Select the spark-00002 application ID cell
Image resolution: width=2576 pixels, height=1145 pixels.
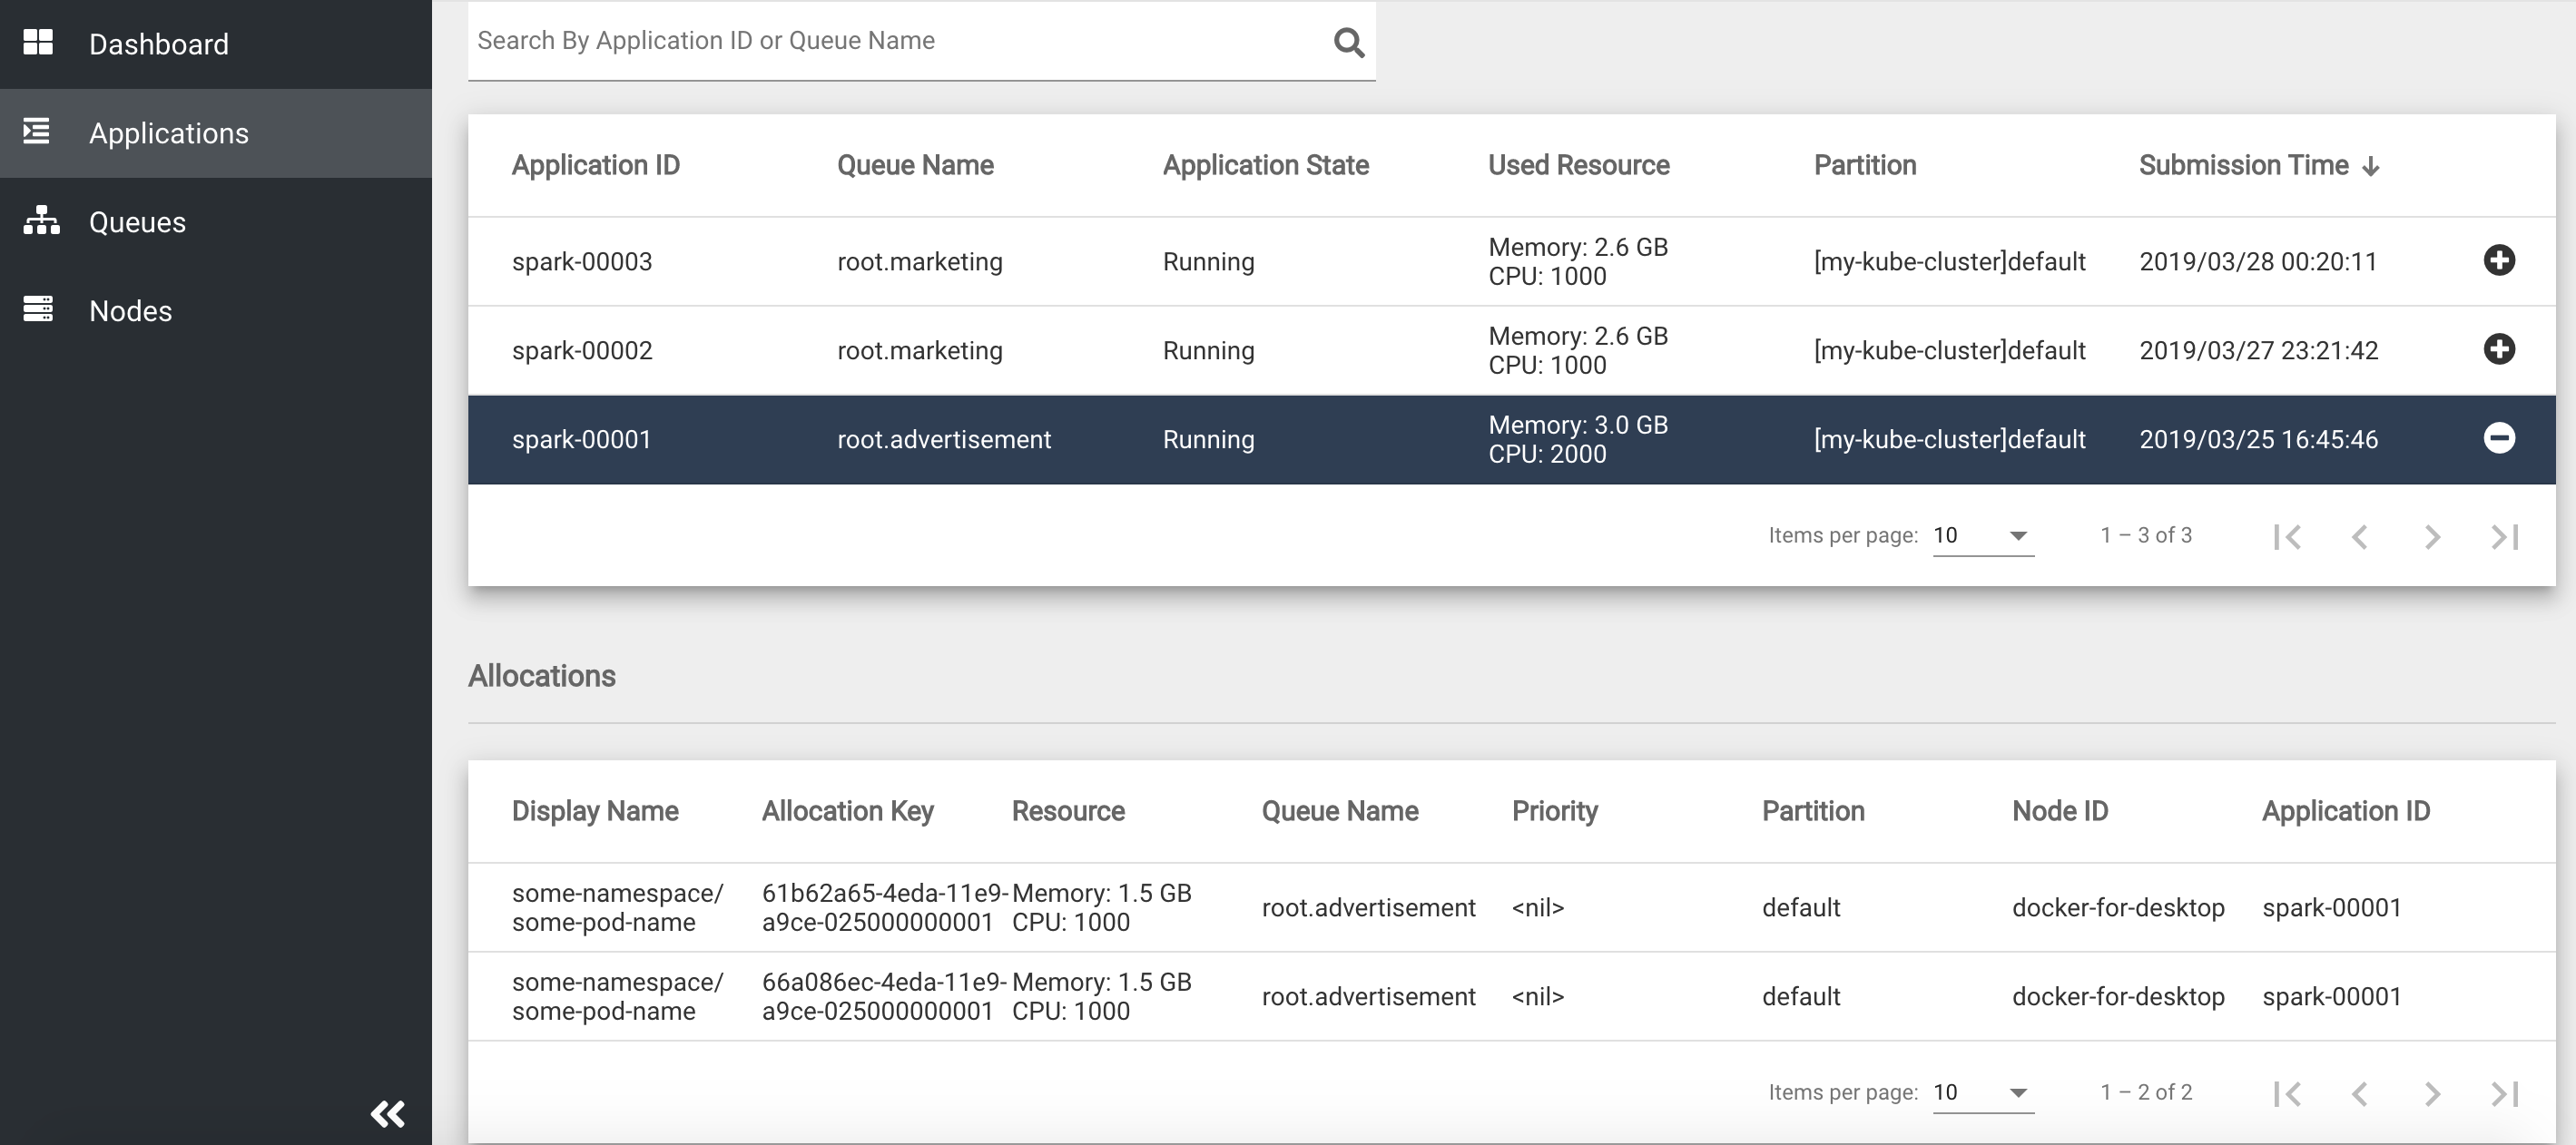click(x=581, y=351)
